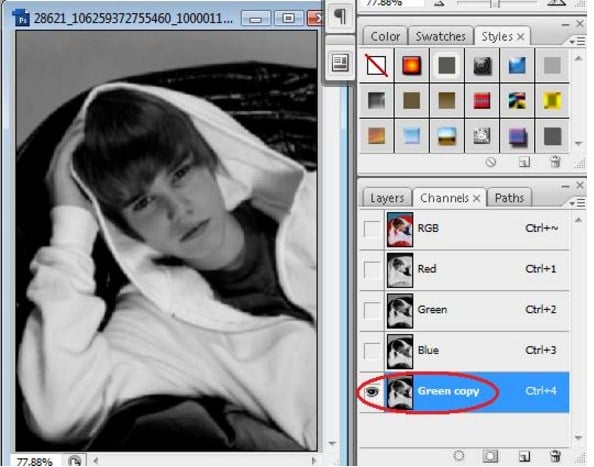Apply the orange sunset gradient style
The height and width of the screenshot is (467, 594).
click(x=376, y=136)
